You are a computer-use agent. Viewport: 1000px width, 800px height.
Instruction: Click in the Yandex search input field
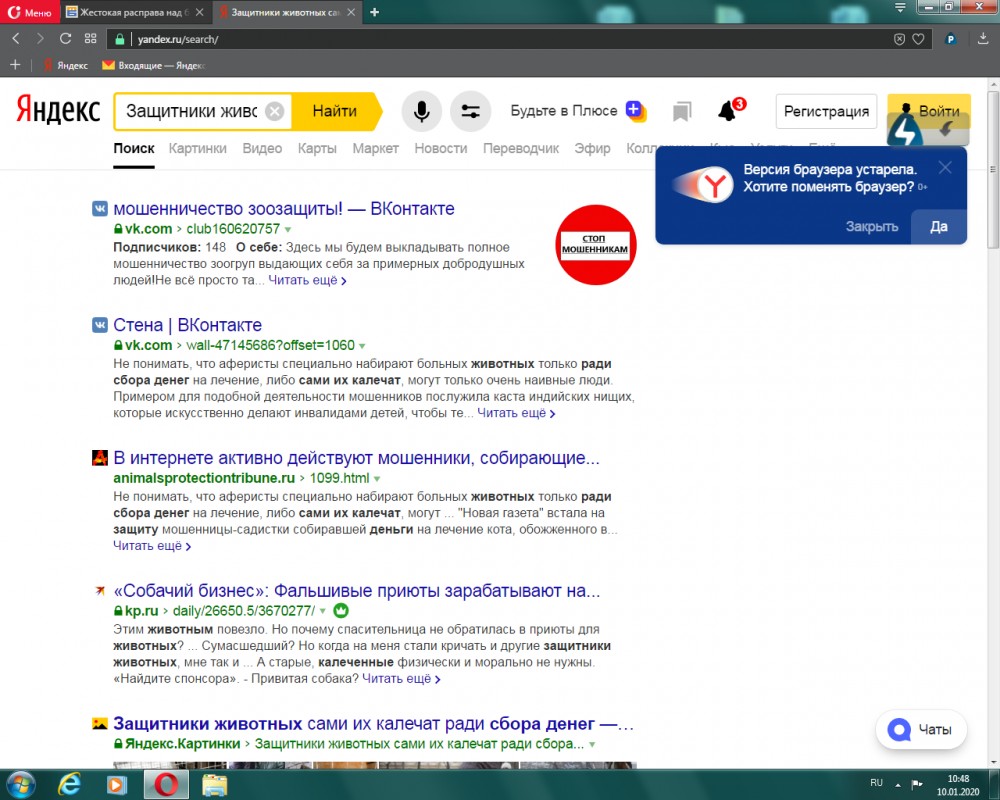click(x=190, y=111)
